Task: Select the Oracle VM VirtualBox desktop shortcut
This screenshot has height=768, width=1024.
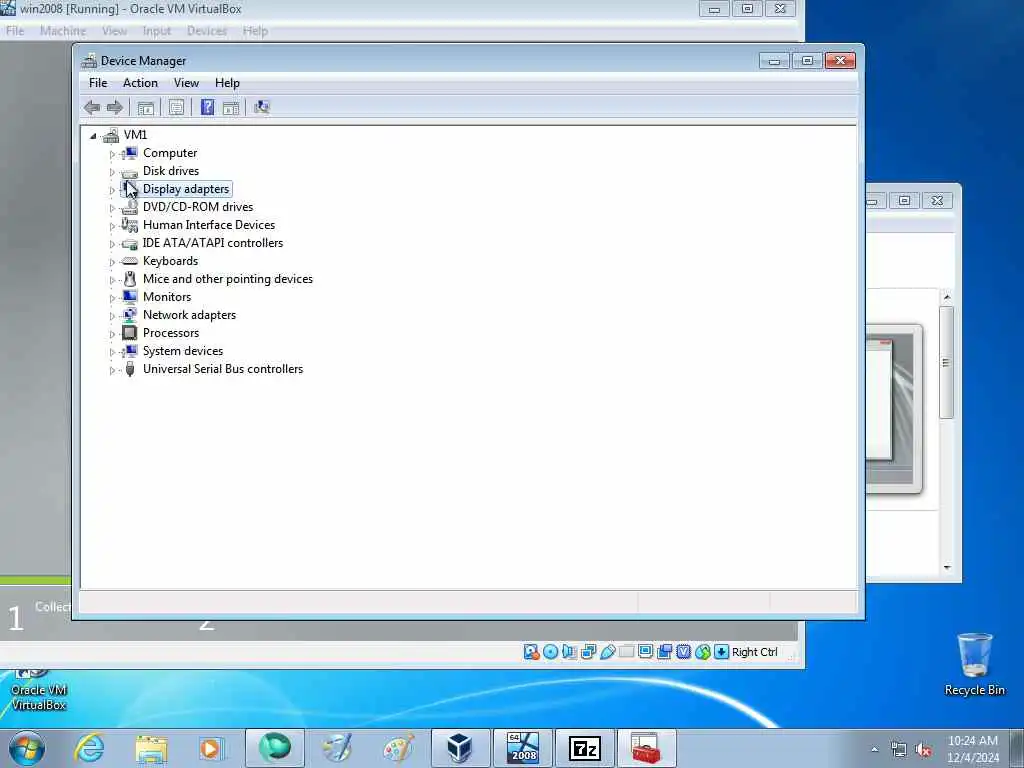Action: click(39, 690)
